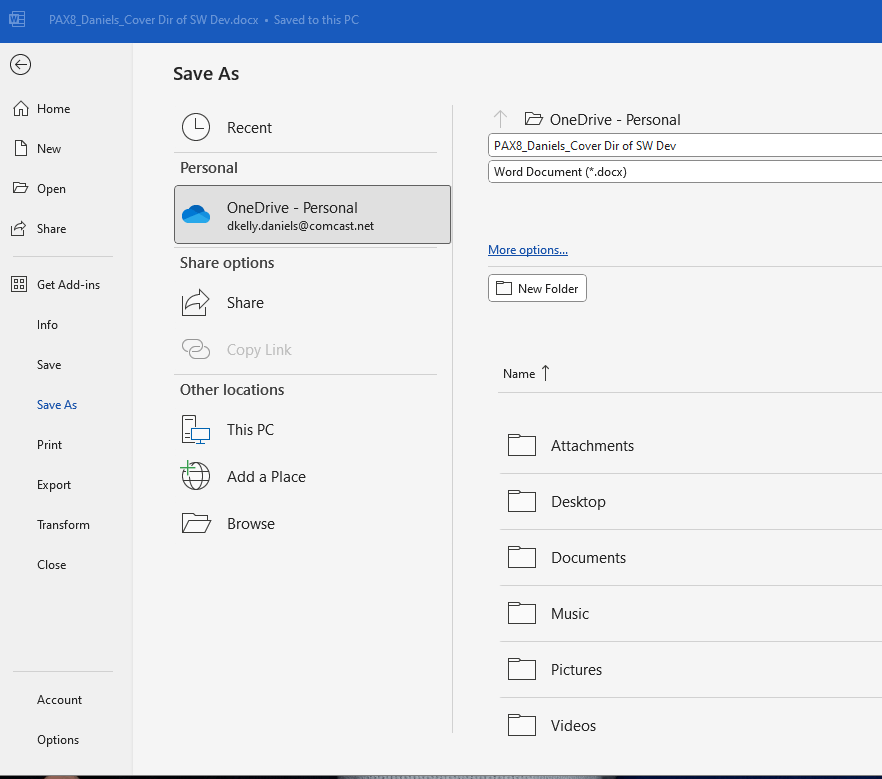Select OneDrive - Personal location
Image resolution: width=882 pixels, height=779 pixels.
pyautogui.click(x=312, y=214)
